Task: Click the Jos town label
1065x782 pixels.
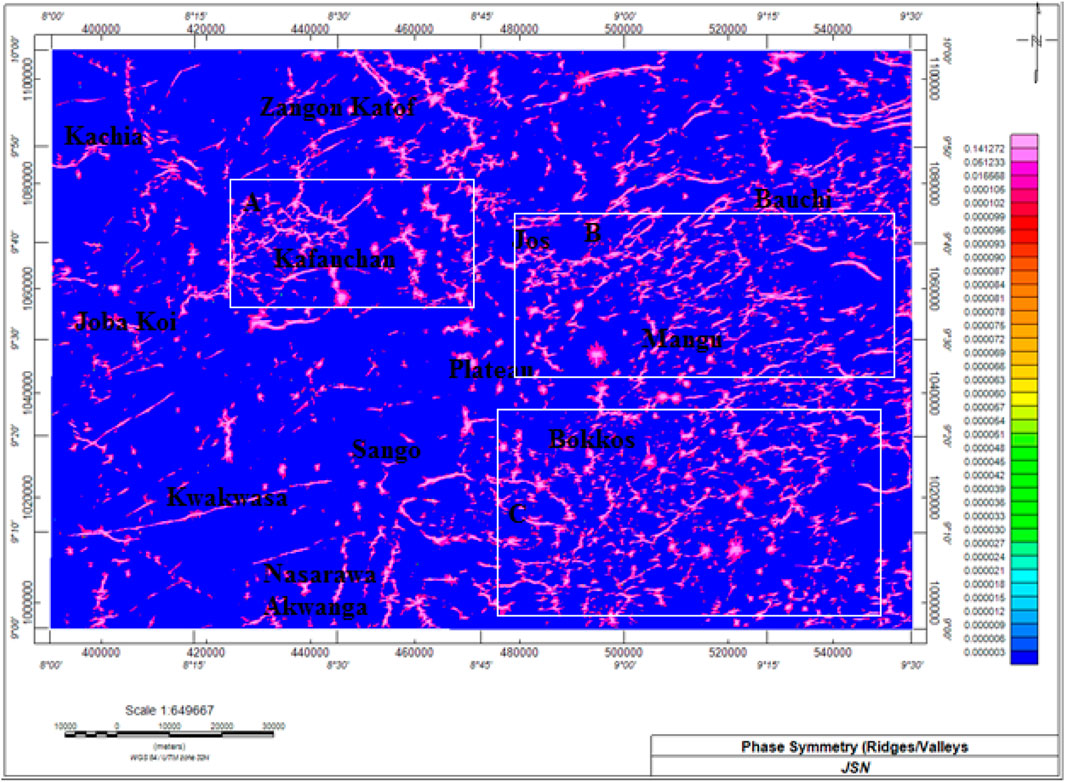Action: point(532,240)
